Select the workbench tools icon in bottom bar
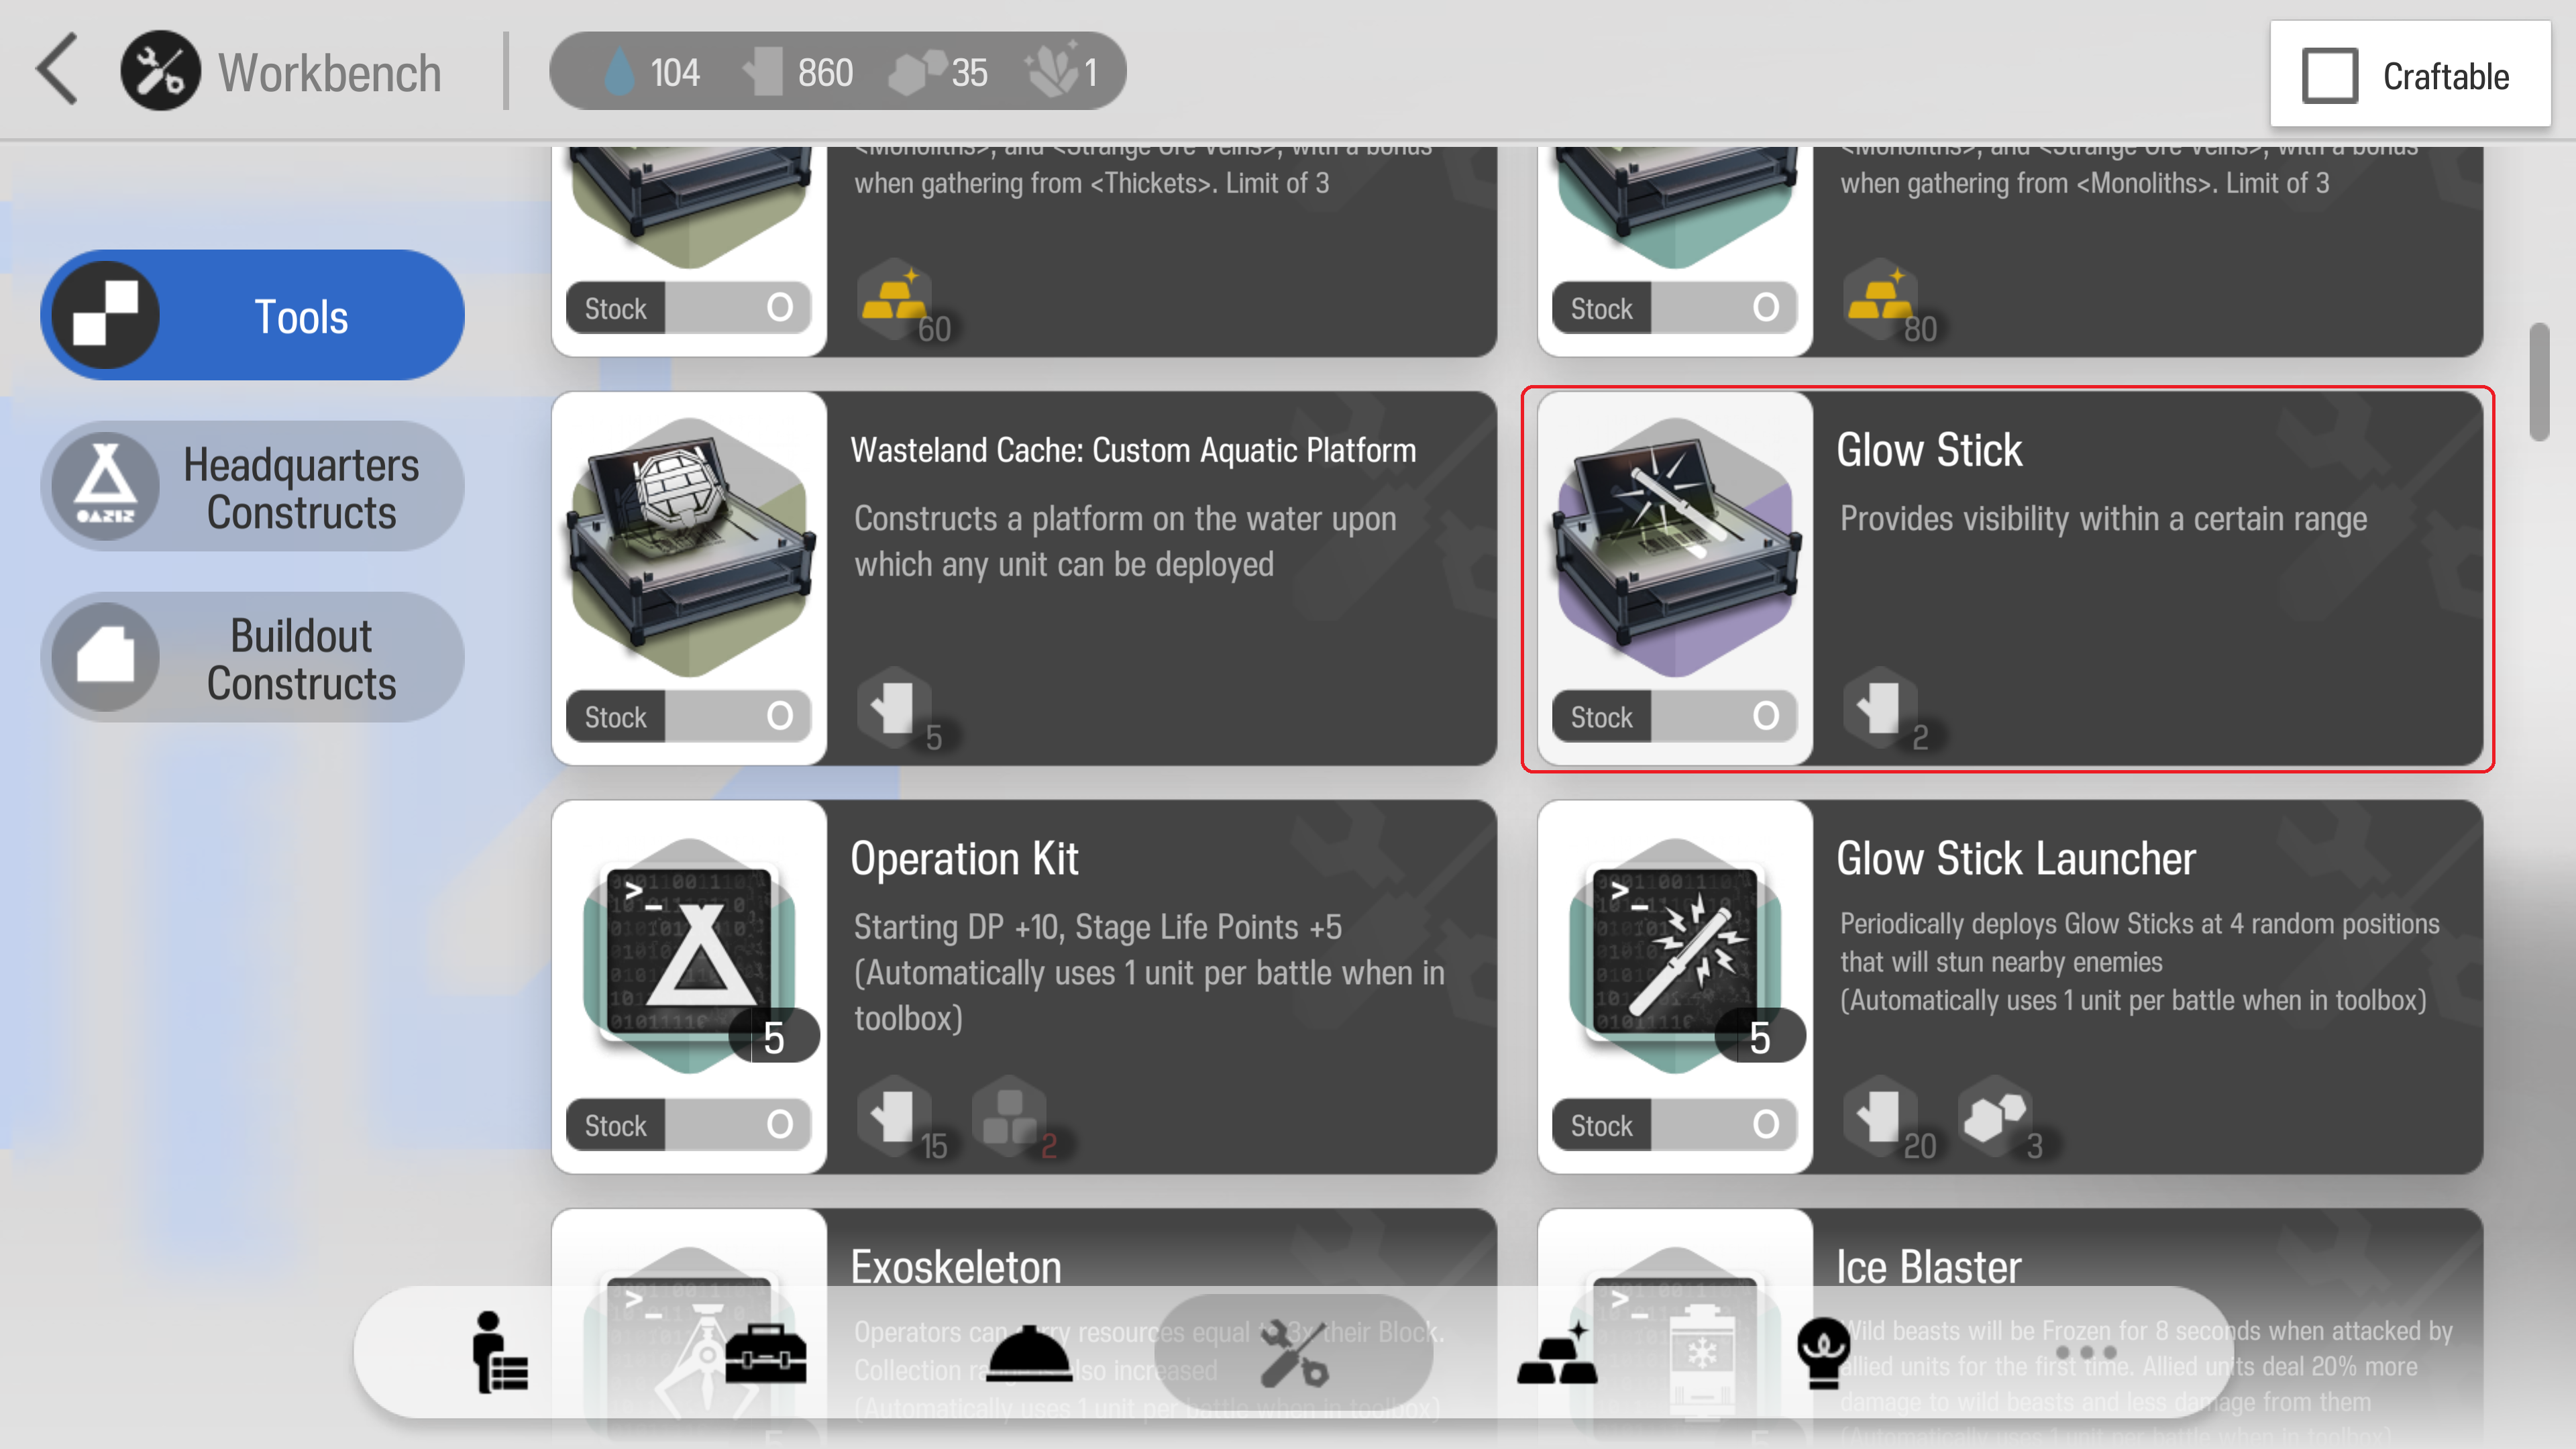Image resolution: width=2576 pixels, height=1449 pixels. 1293,1354
